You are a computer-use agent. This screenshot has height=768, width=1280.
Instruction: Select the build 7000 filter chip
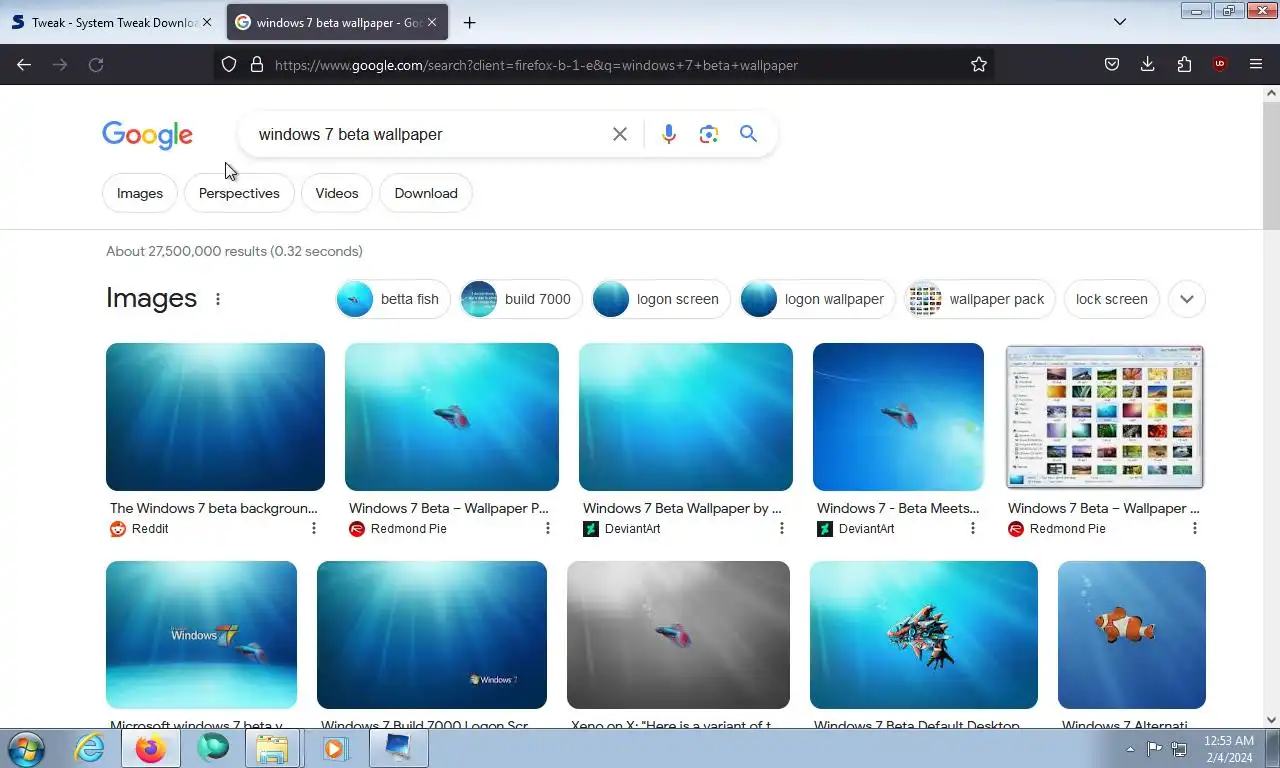point(521,299)
